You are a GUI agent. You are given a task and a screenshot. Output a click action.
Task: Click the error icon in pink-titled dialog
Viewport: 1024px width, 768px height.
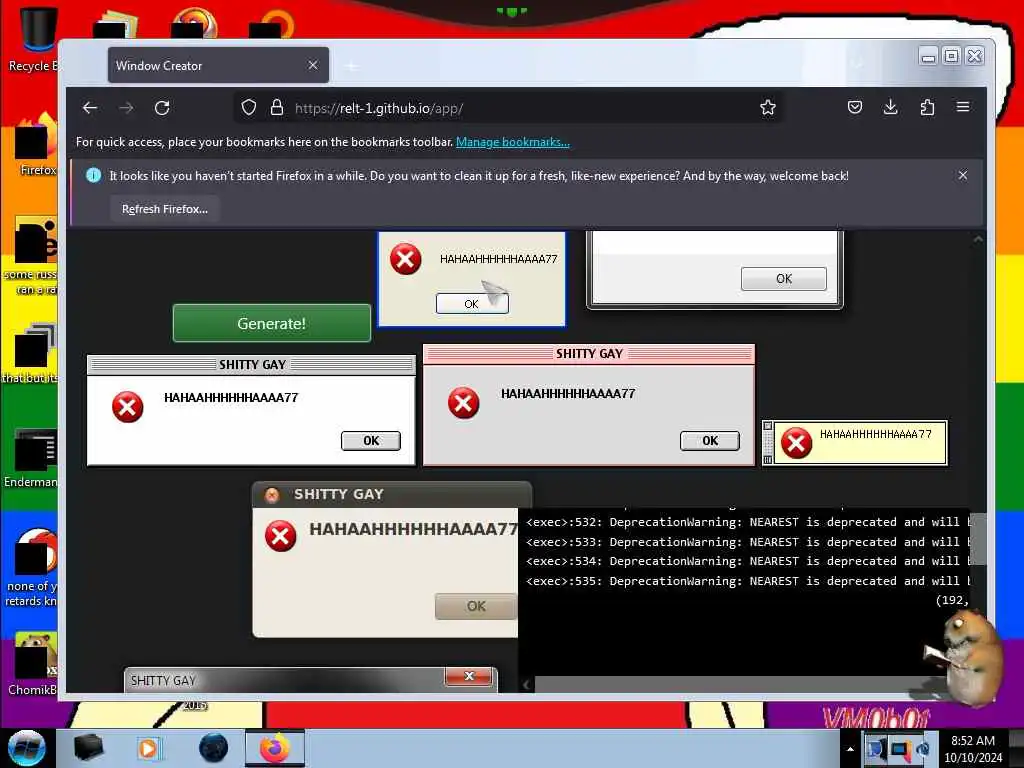point(464,402)
